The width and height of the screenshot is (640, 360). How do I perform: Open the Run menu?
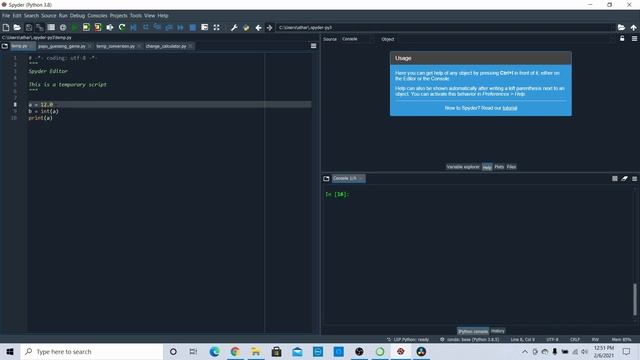pyautogui.click(x=63, y=16)
